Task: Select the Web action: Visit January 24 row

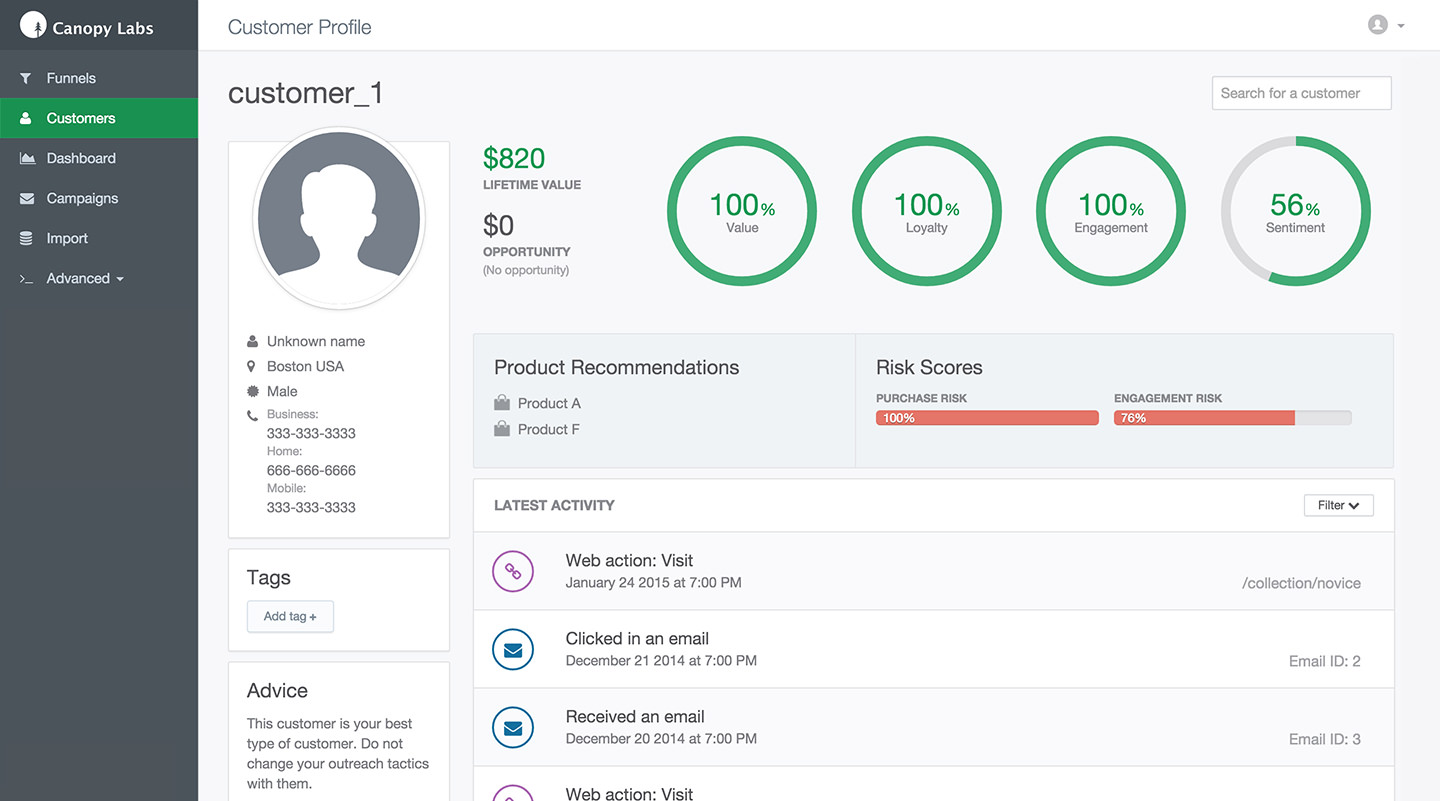Action: 933,571
